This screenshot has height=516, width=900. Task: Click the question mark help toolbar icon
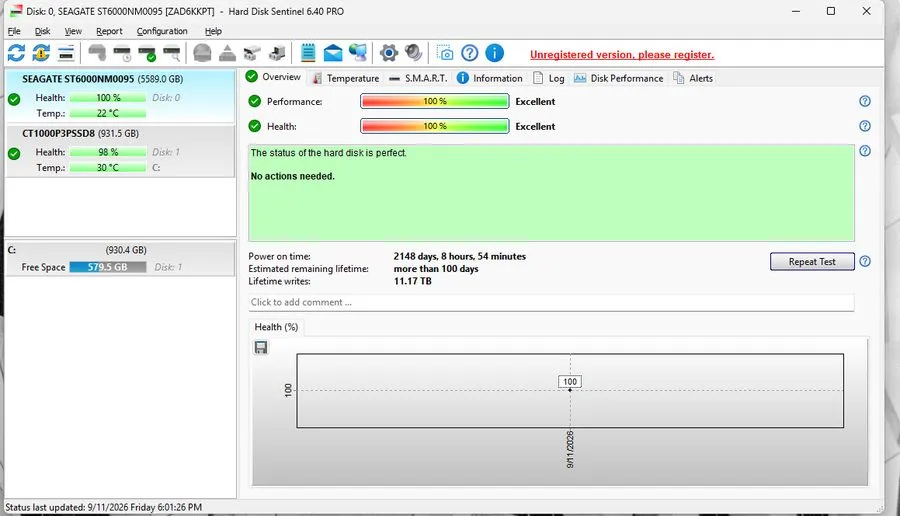point(470,53)
